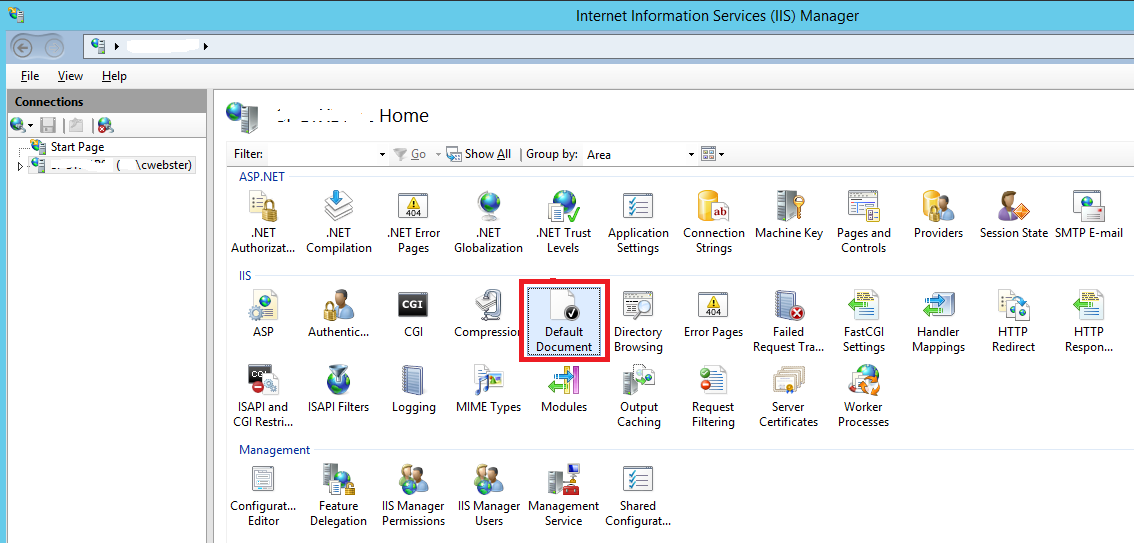This screenshot has height=543, width=1134.
Task: Click into the Filter text field
Action: click(322, 154)
